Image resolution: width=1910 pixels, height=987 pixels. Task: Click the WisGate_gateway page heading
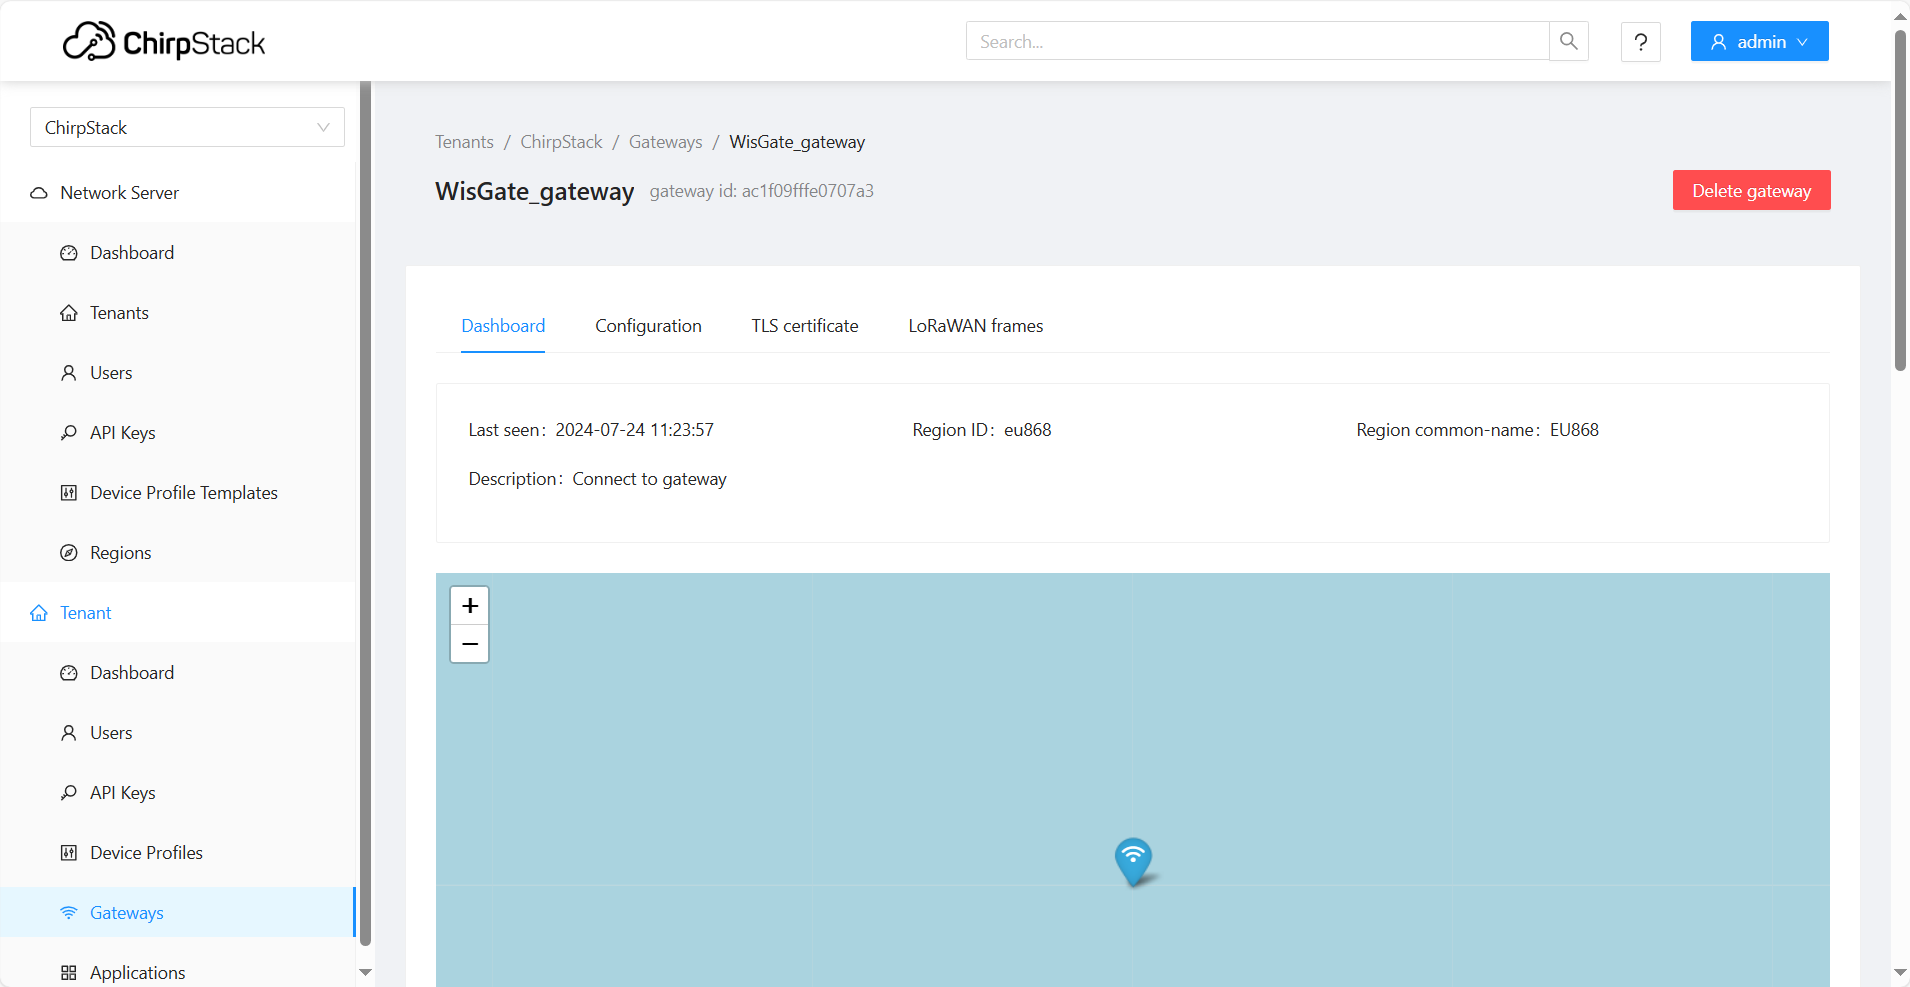535,191
